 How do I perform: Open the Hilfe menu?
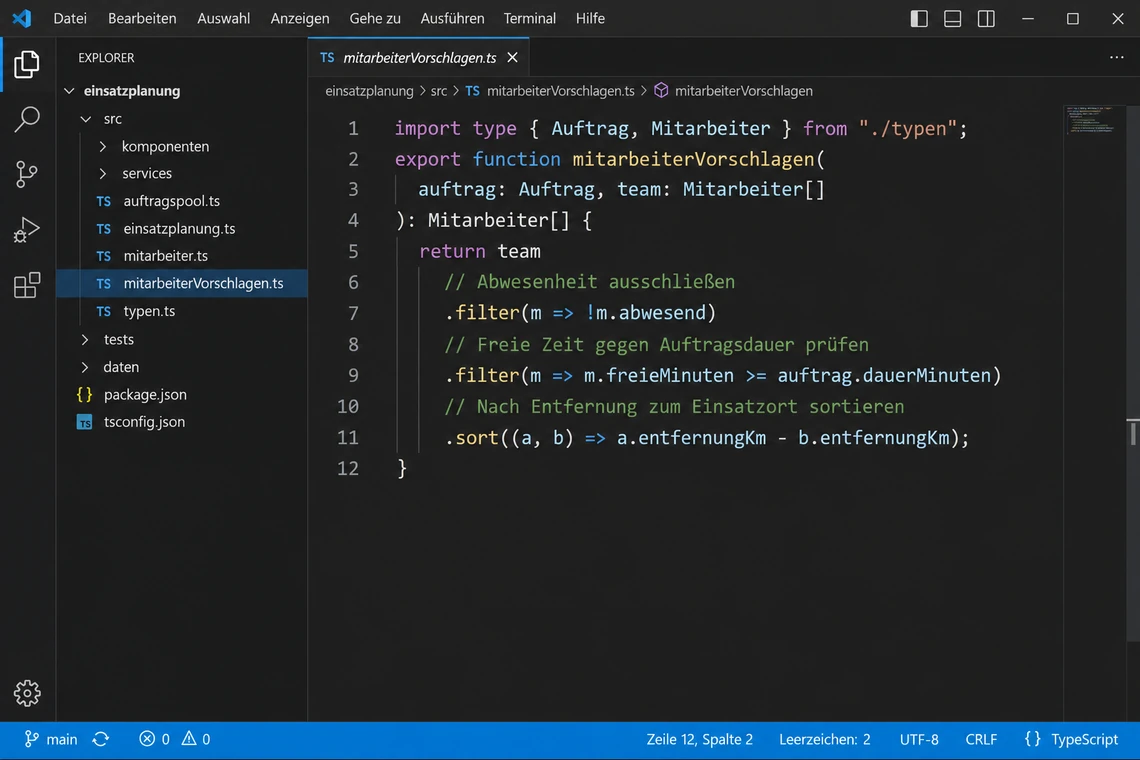point(590,18)
